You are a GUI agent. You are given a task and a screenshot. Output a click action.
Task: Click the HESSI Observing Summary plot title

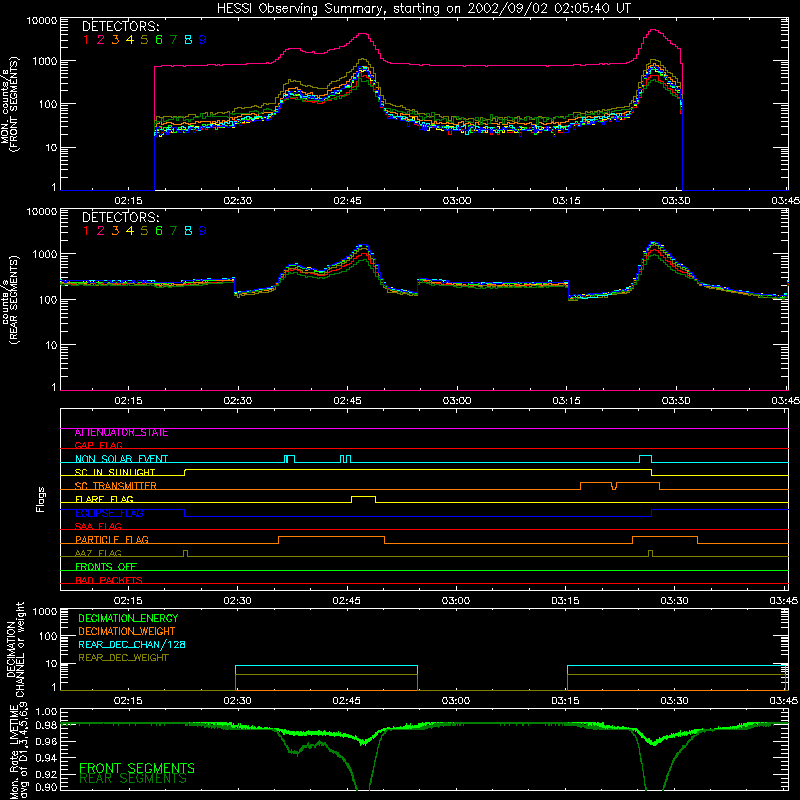point(424,8)
